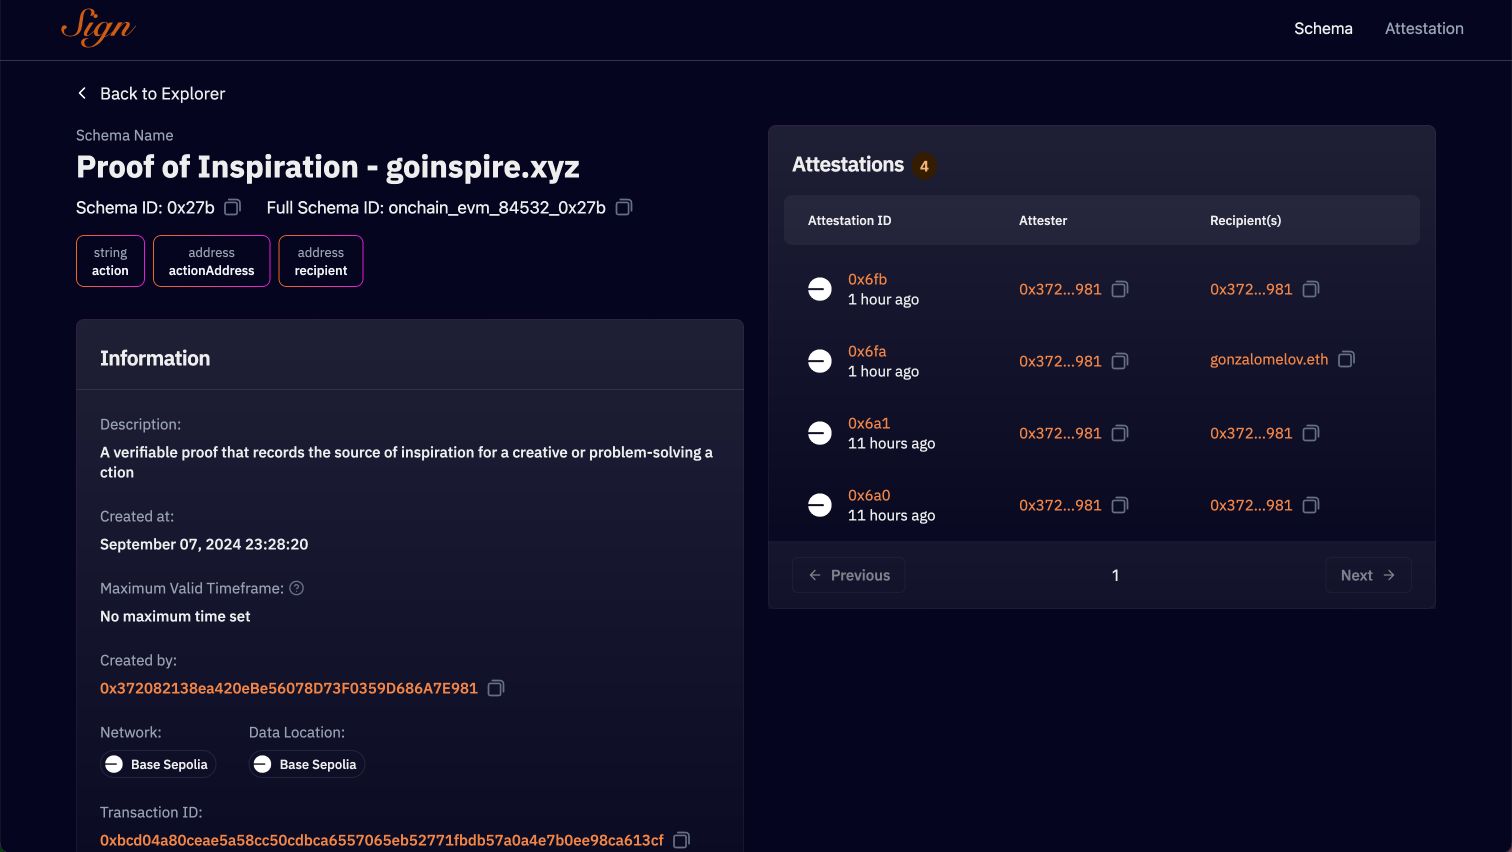Click the Network Base Sepolia badge
This screenshot has width=1512, height=852.
pos(158,764)
